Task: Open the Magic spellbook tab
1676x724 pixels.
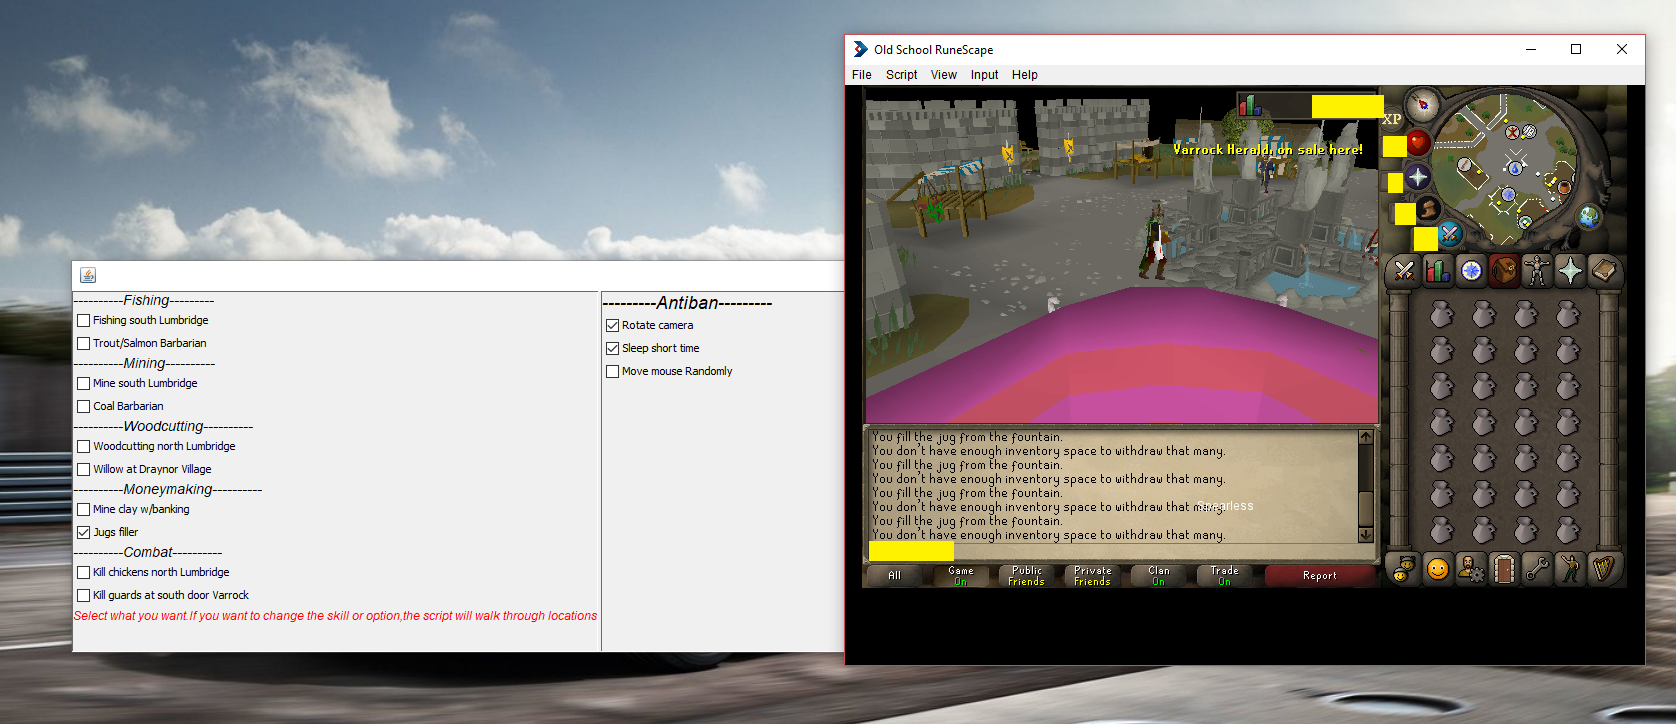Action: click(x=1604, y=271)
